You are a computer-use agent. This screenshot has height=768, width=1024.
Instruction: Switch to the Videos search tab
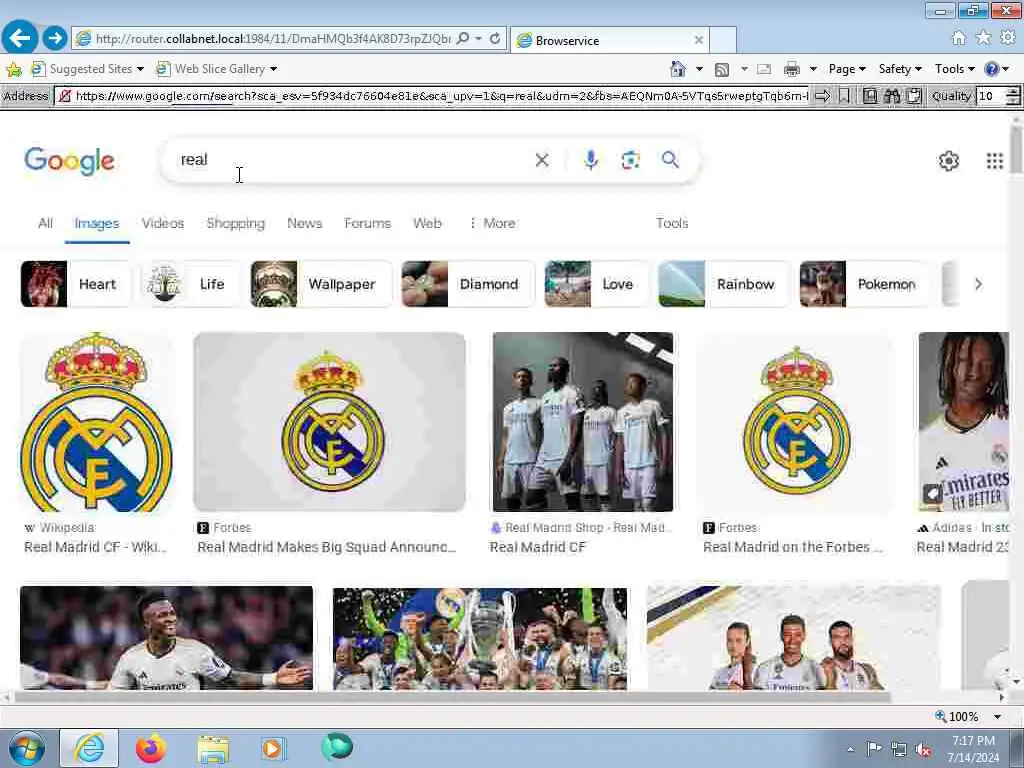[x=163, y=223]
